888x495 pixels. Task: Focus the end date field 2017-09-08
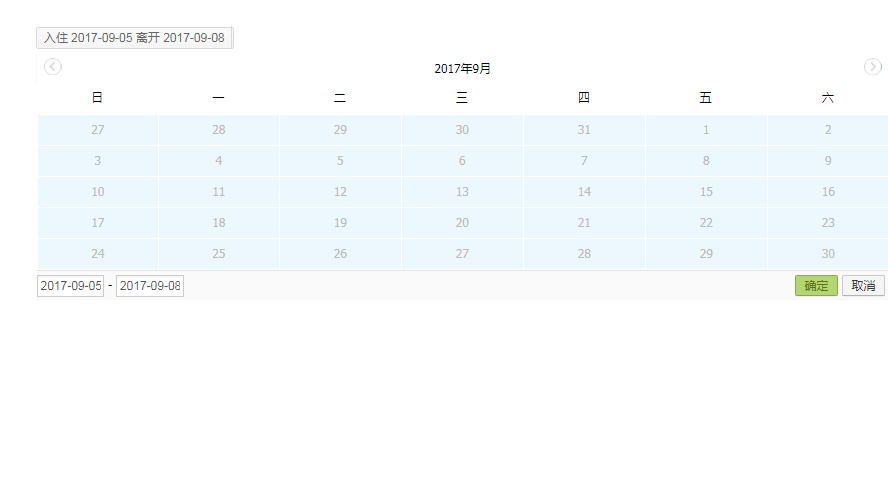149,286
